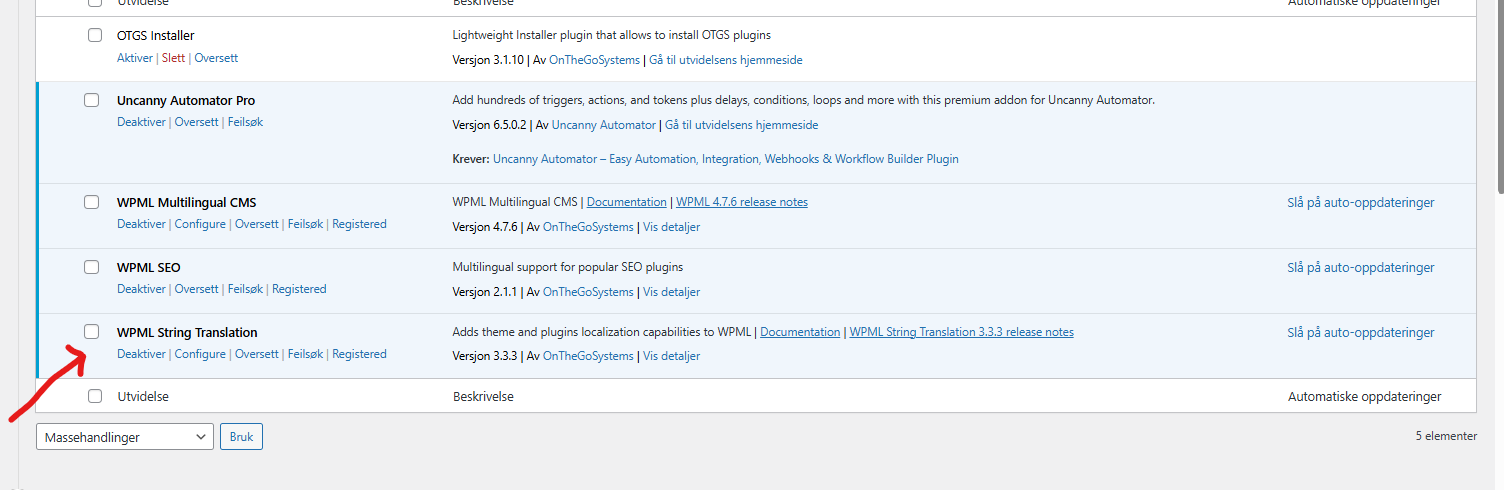Screen dimensions: 1504x490
Task: Open the required Uncanny Automator Workflow Builder Plugin link
Action: tap(726, 159)
